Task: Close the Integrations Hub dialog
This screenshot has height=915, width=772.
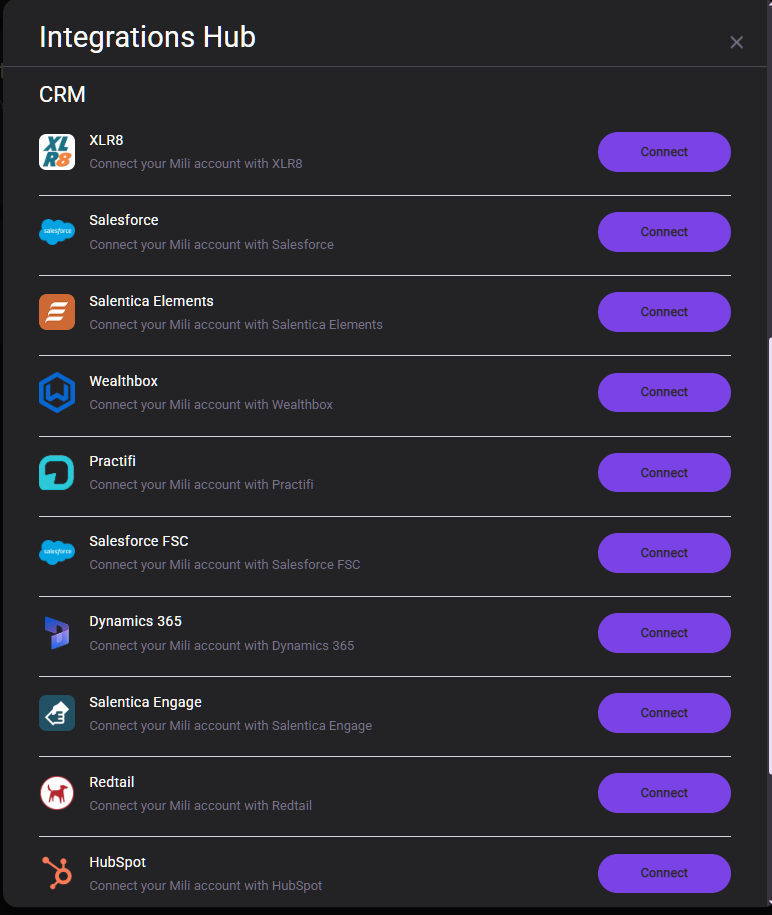Action: pyautogui.click(x=737, y=42)
